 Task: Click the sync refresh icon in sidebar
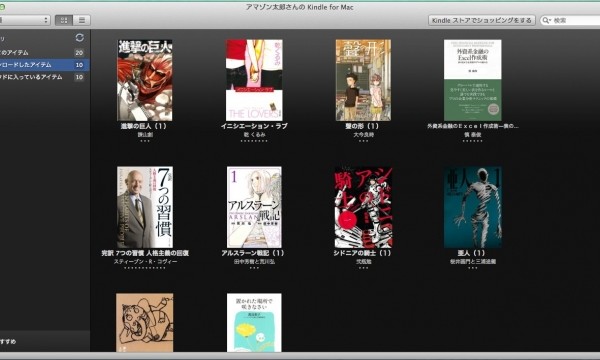[80, 37]
